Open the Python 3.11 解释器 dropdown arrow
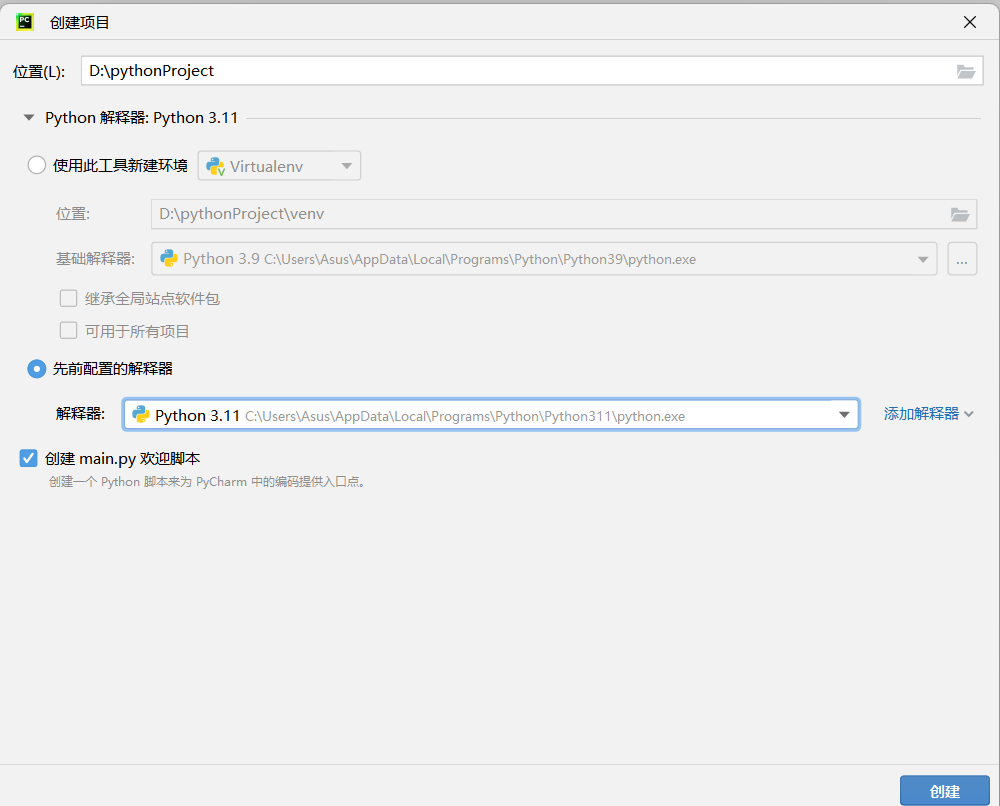 tap(844, 415)
